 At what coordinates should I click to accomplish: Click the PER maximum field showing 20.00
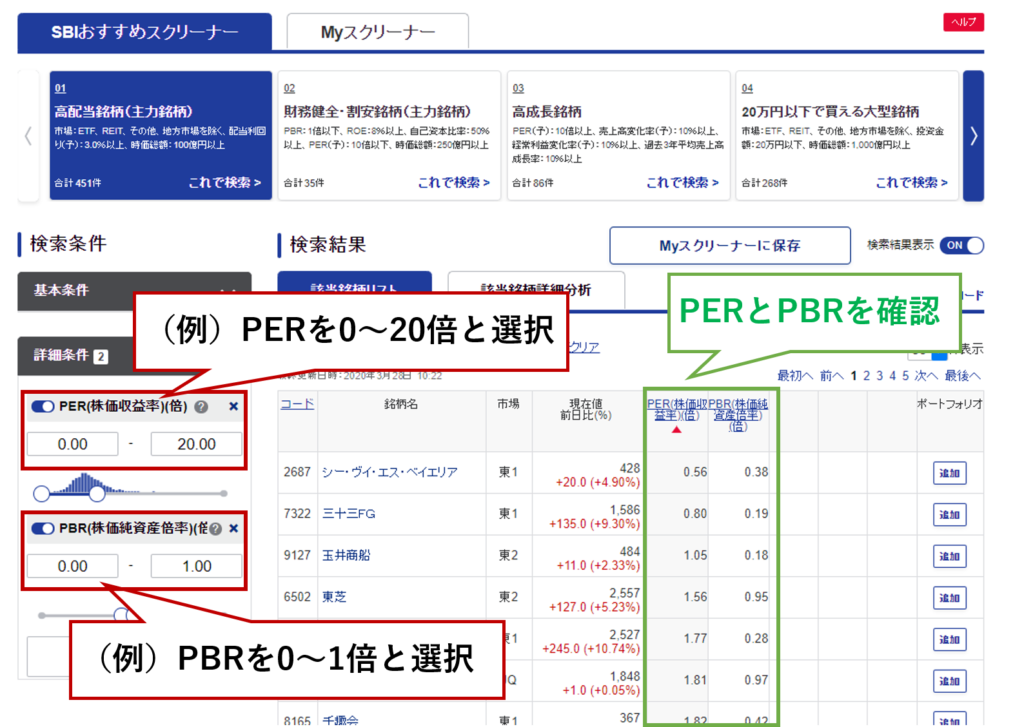pyautogui.click(x=196, y=444)
